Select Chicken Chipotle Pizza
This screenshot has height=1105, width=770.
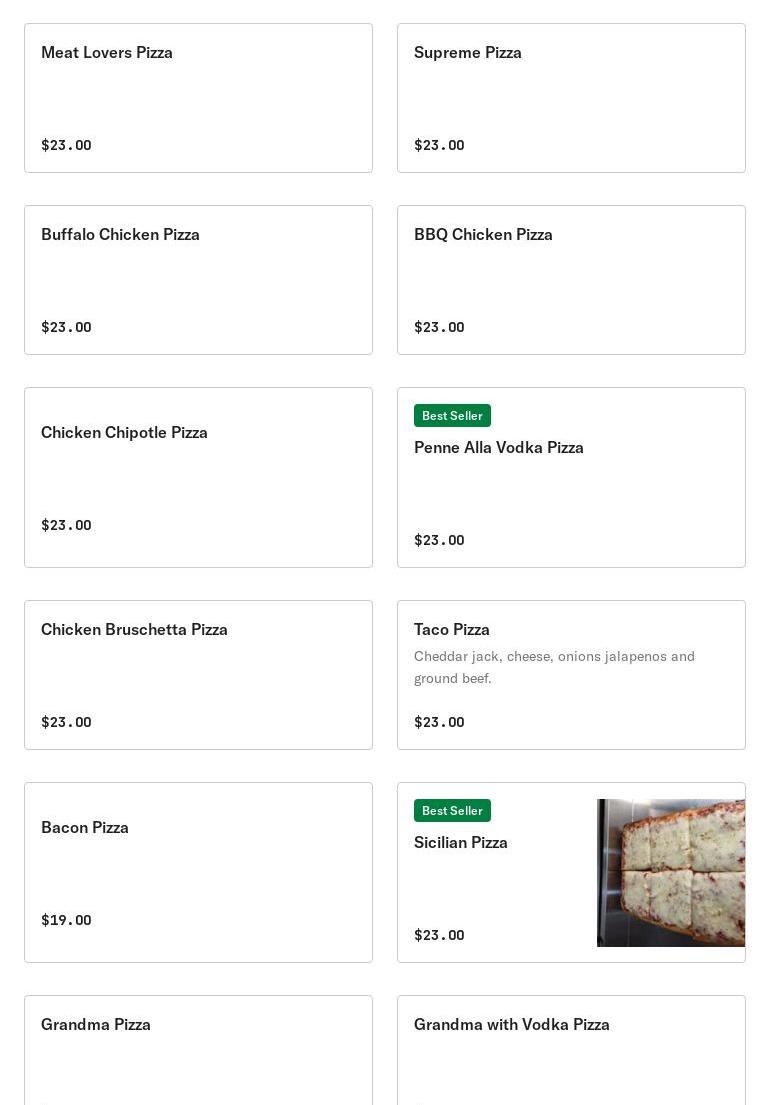tap(198, 477)
